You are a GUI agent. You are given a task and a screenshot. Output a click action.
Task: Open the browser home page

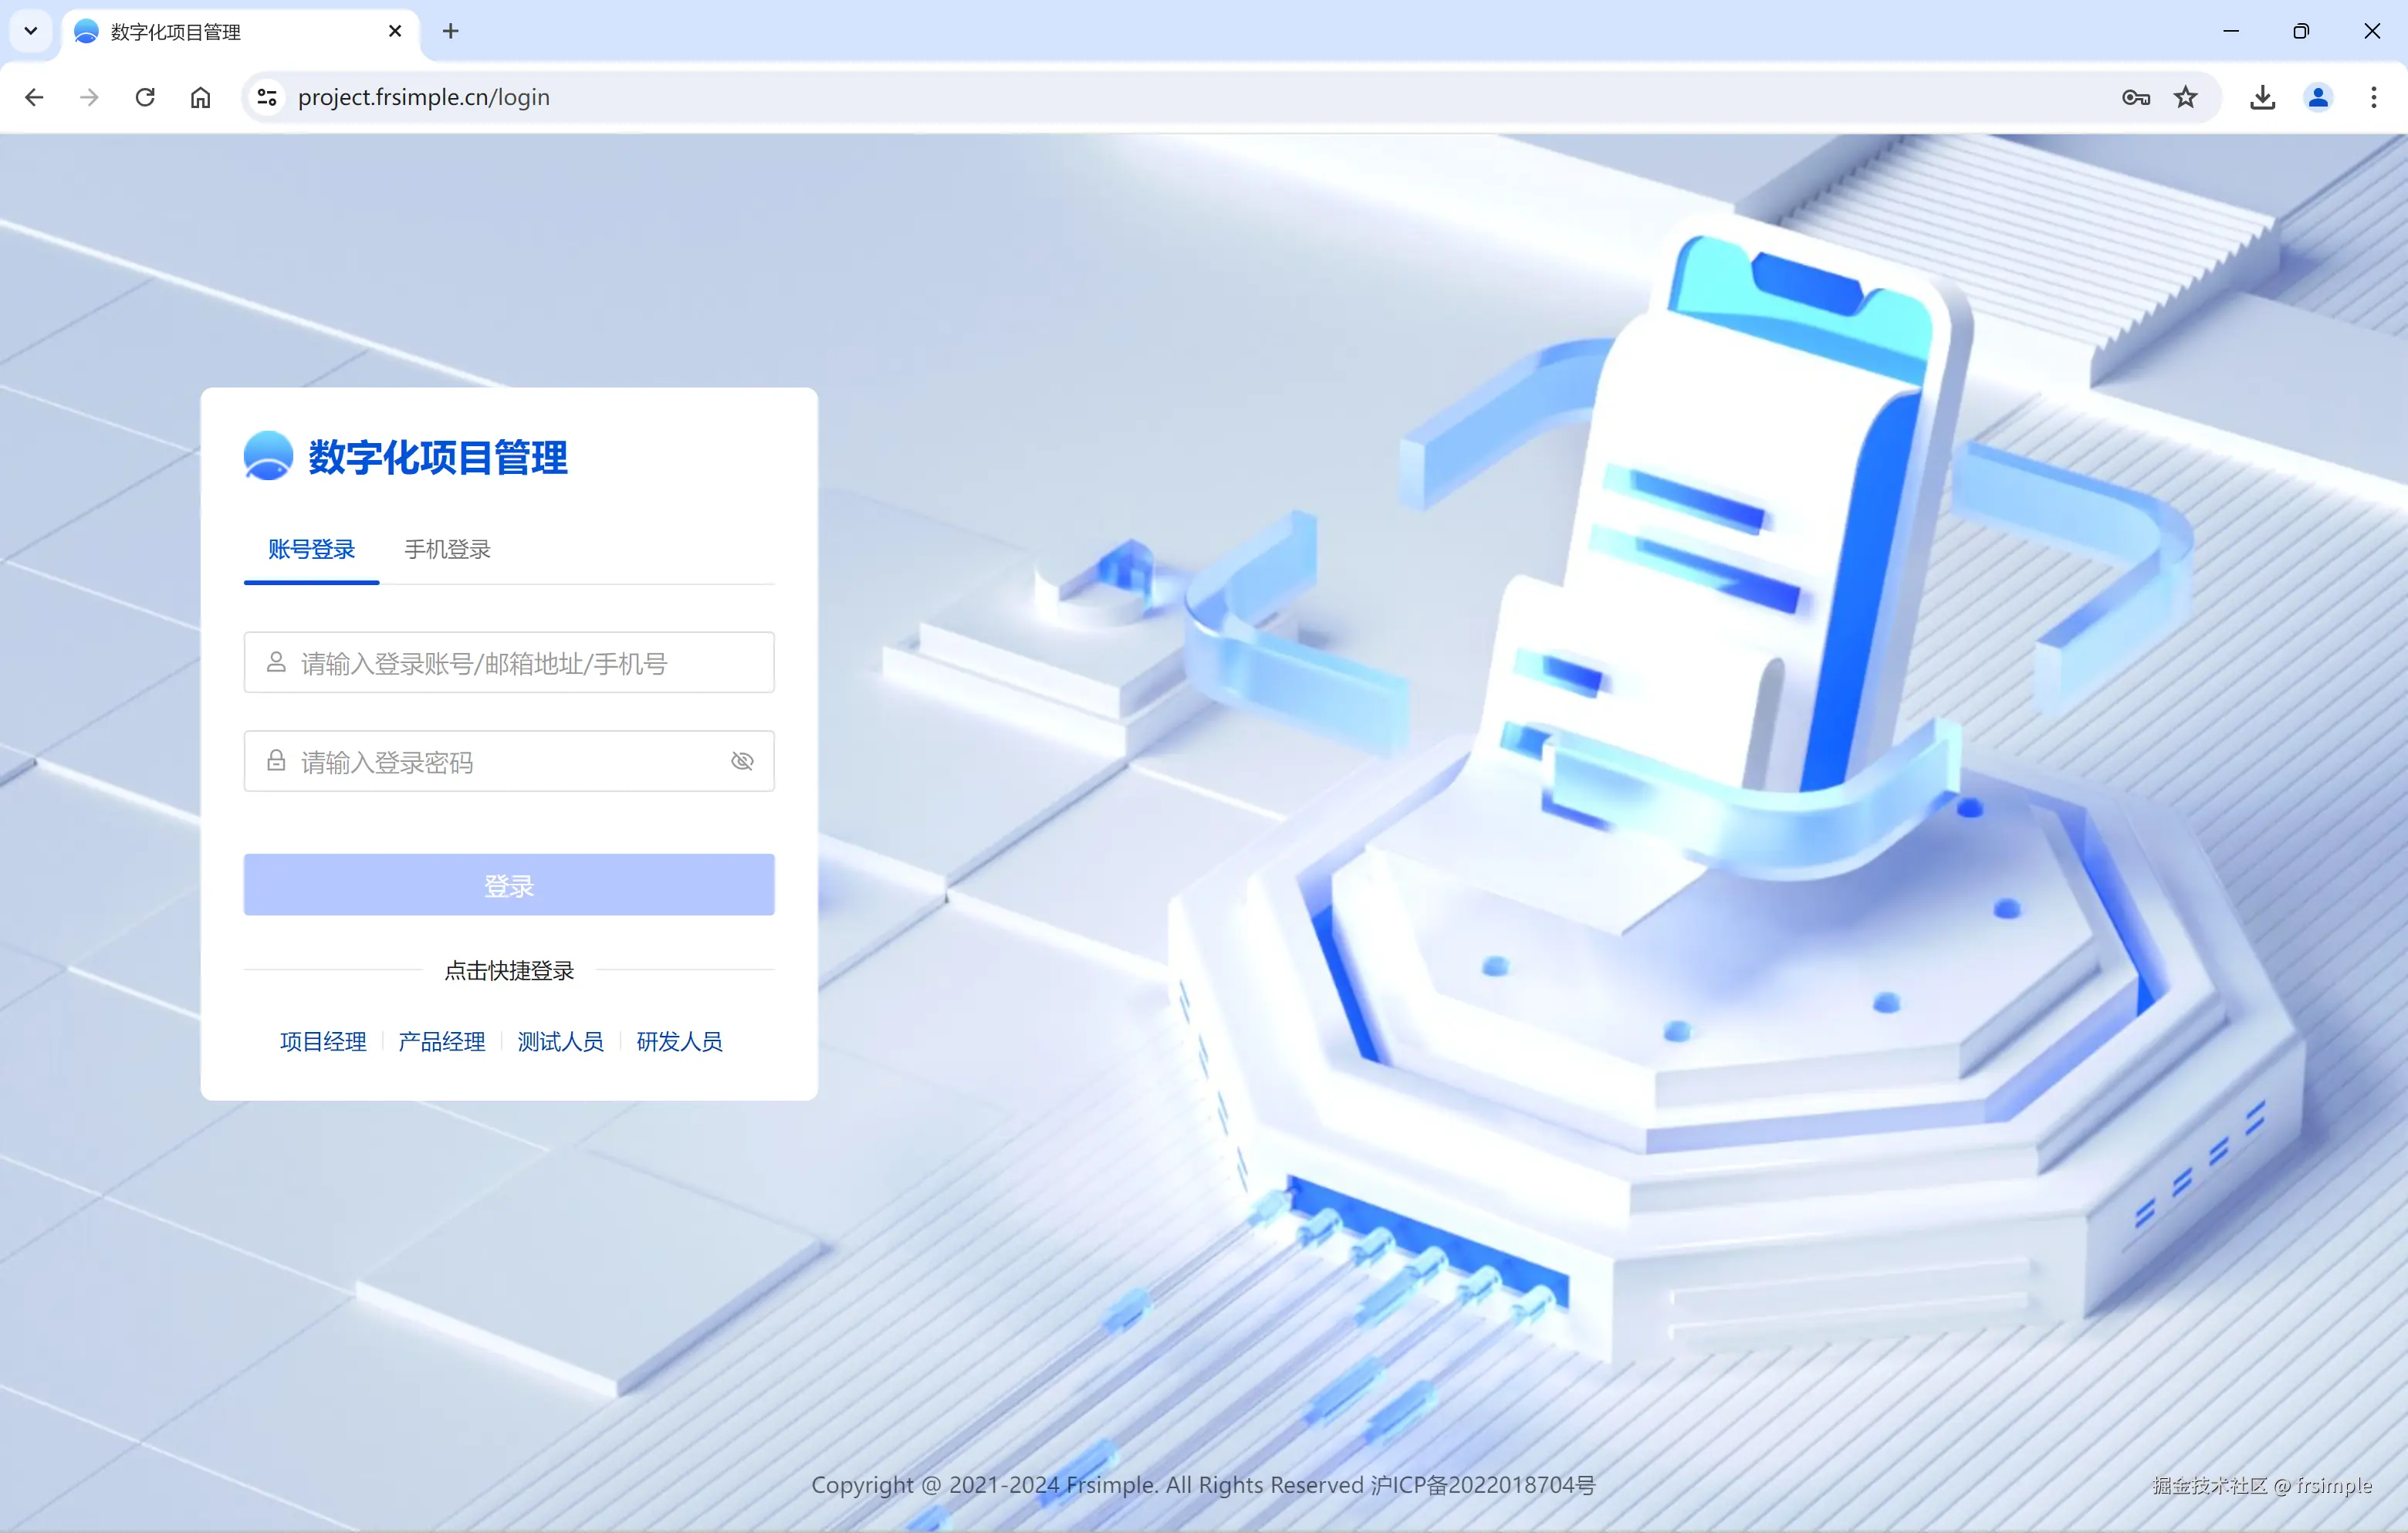click(x=200, y=97)
